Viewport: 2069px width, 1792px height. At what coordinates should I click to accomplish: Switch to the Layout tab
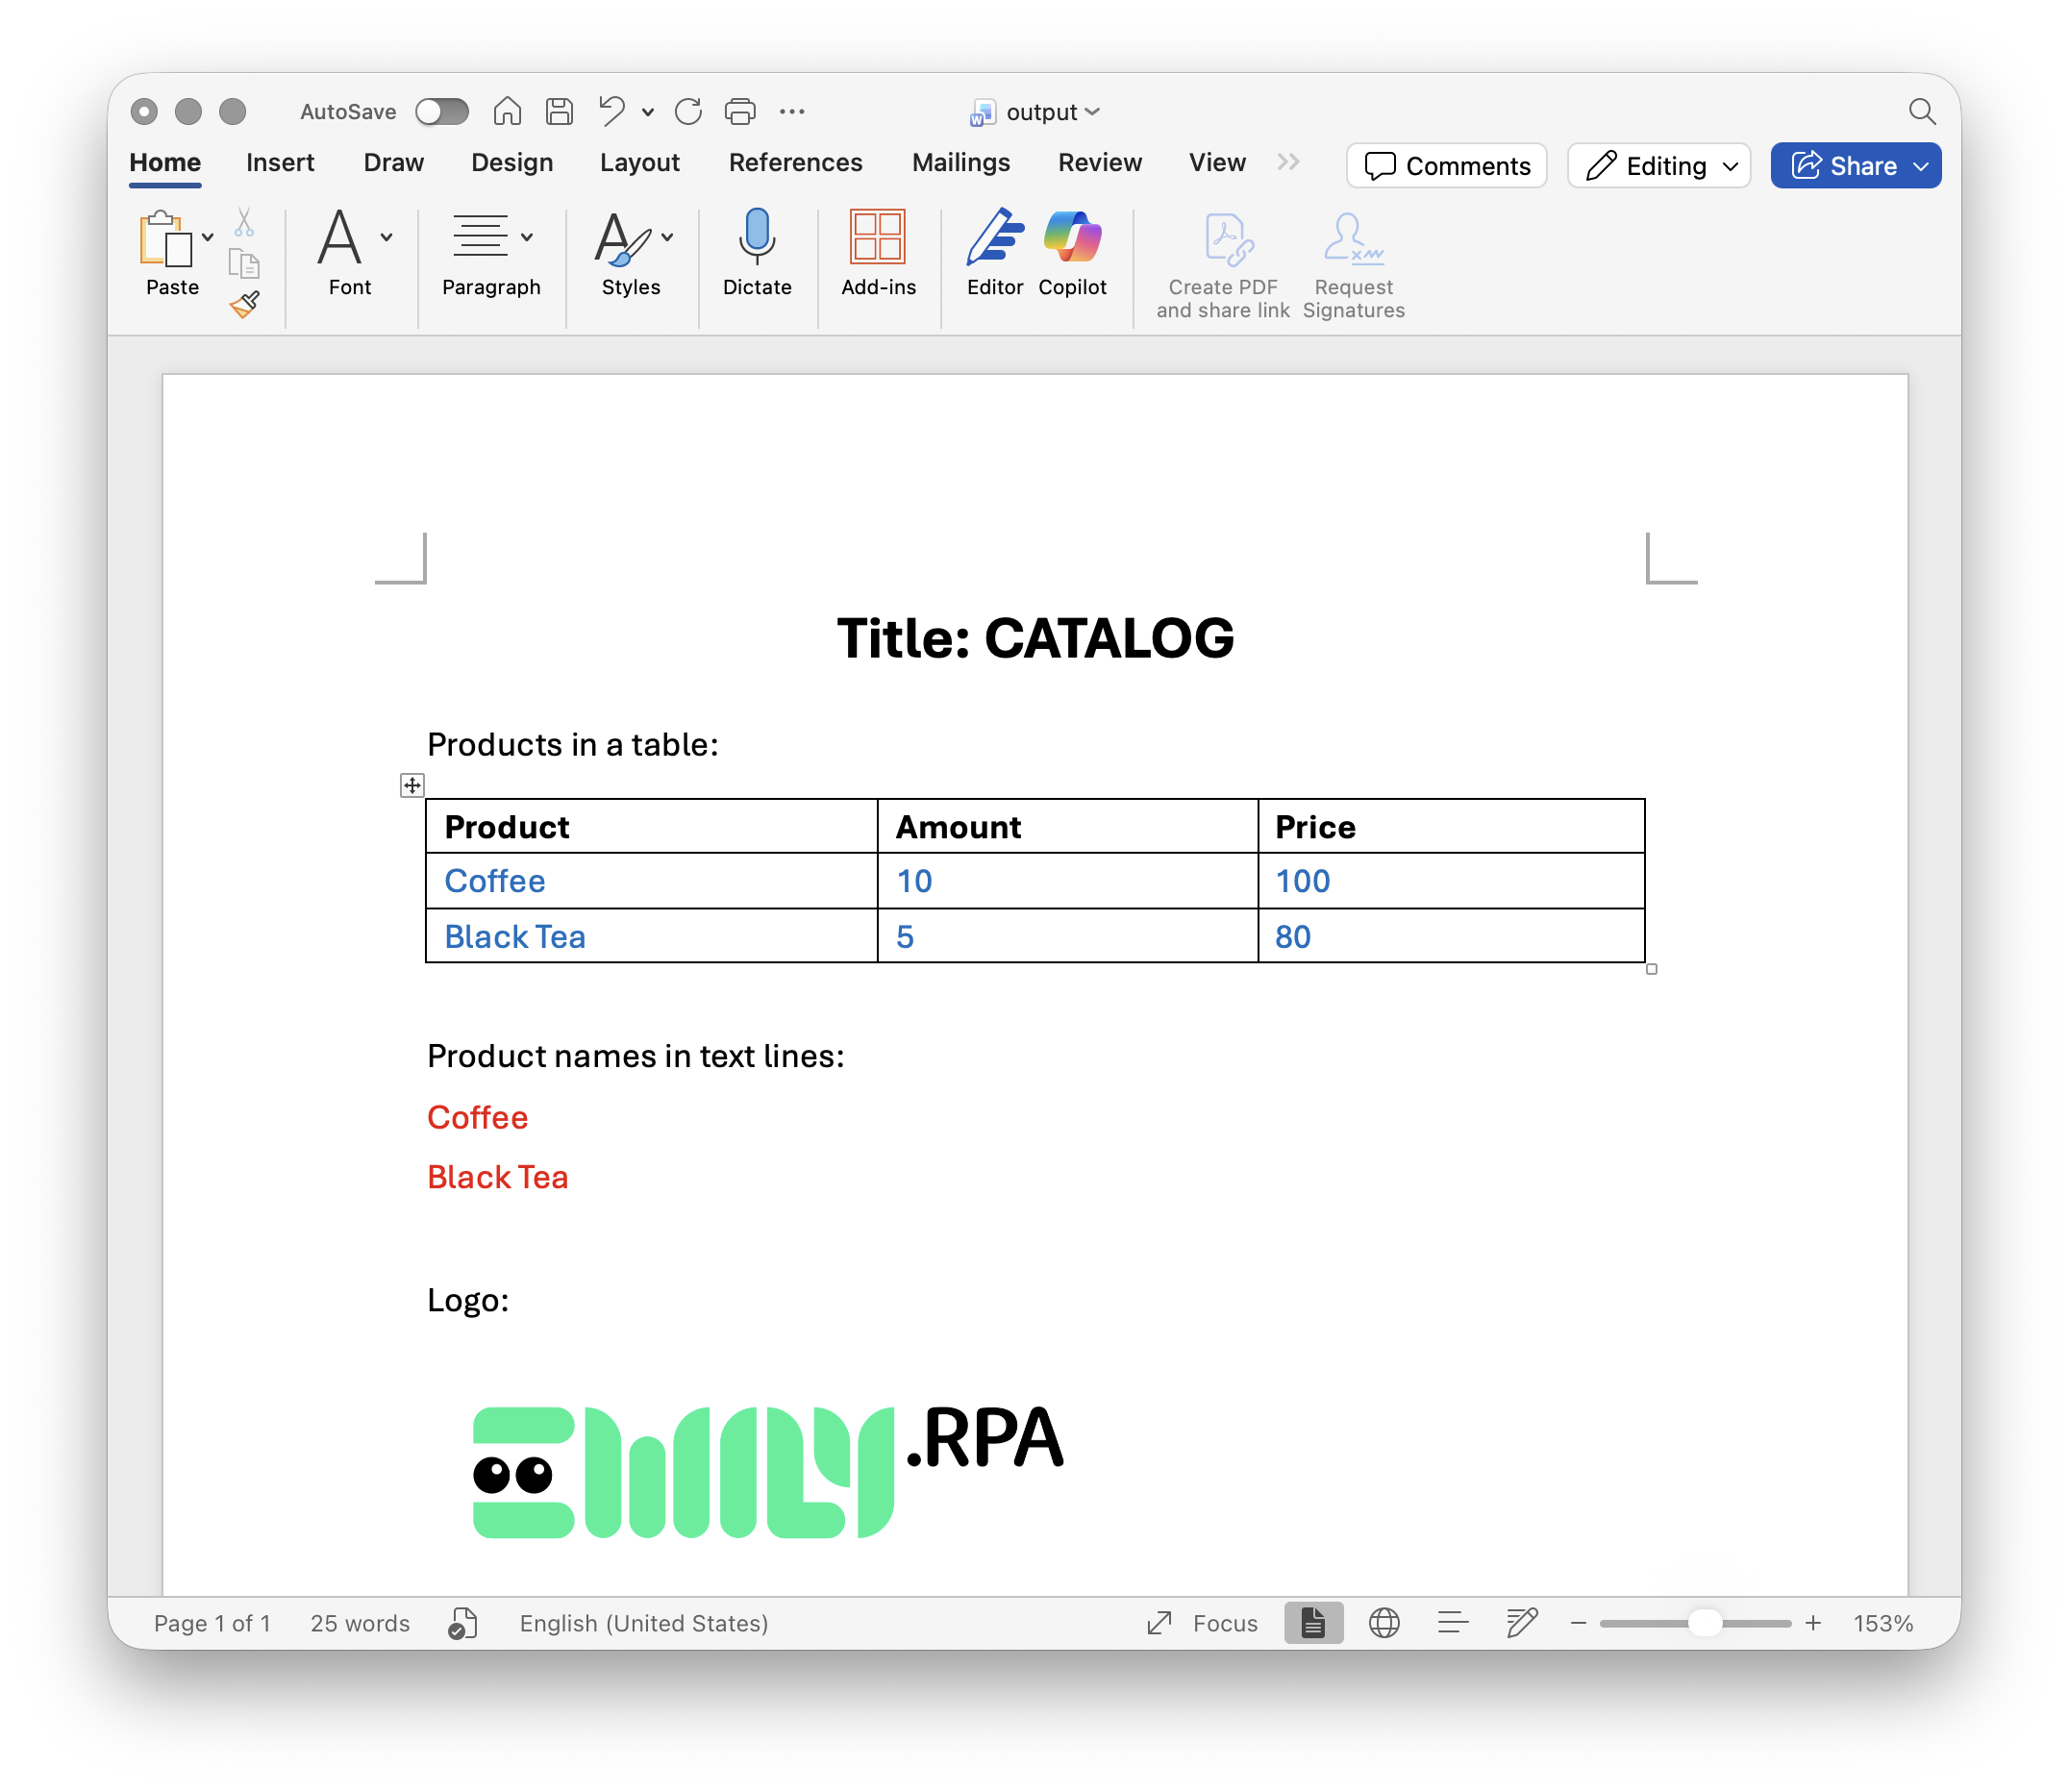point(639,163)
